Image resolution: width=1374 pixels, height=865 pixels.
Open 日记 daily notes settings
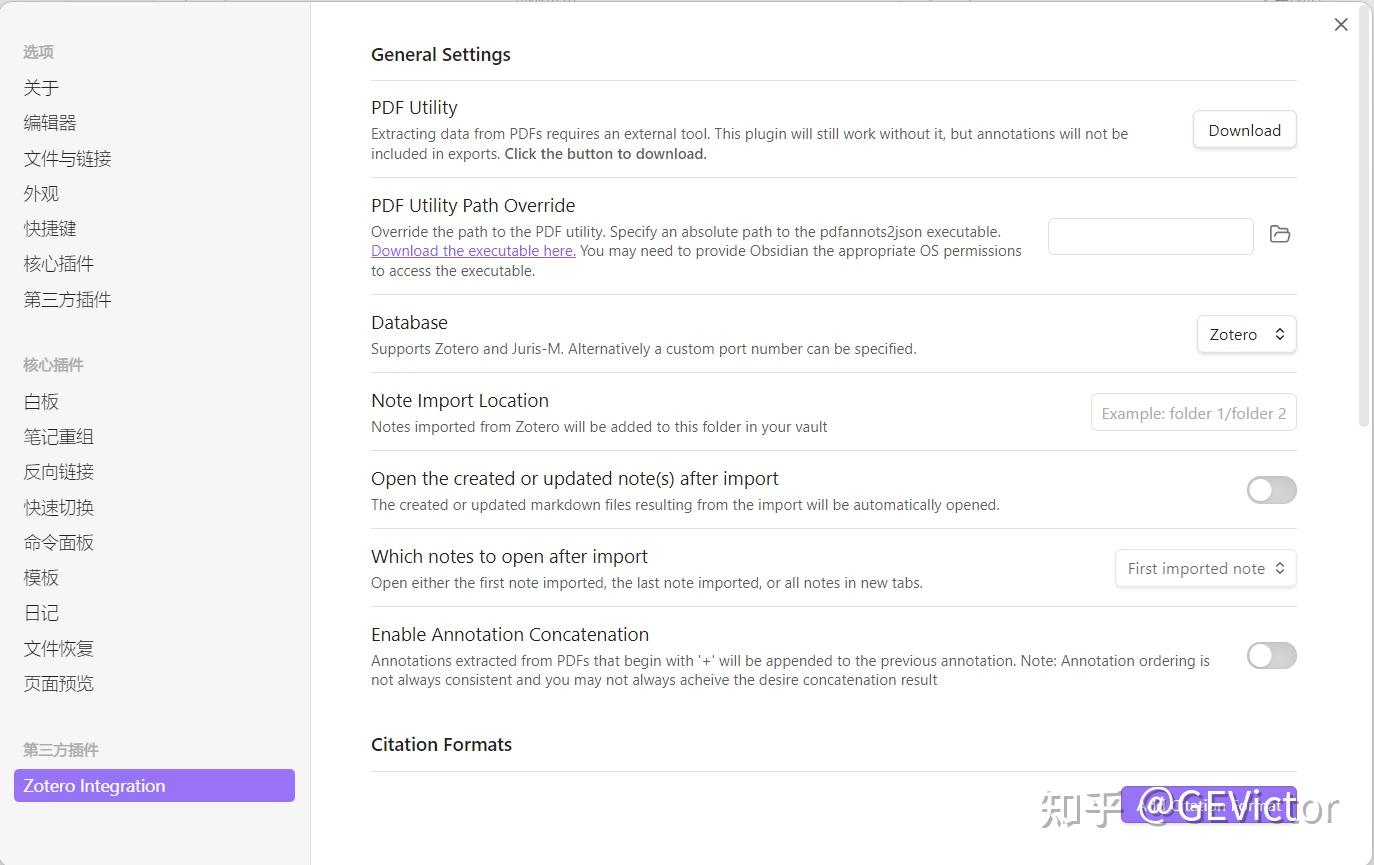pyautogui.click(x=41, y=612)
